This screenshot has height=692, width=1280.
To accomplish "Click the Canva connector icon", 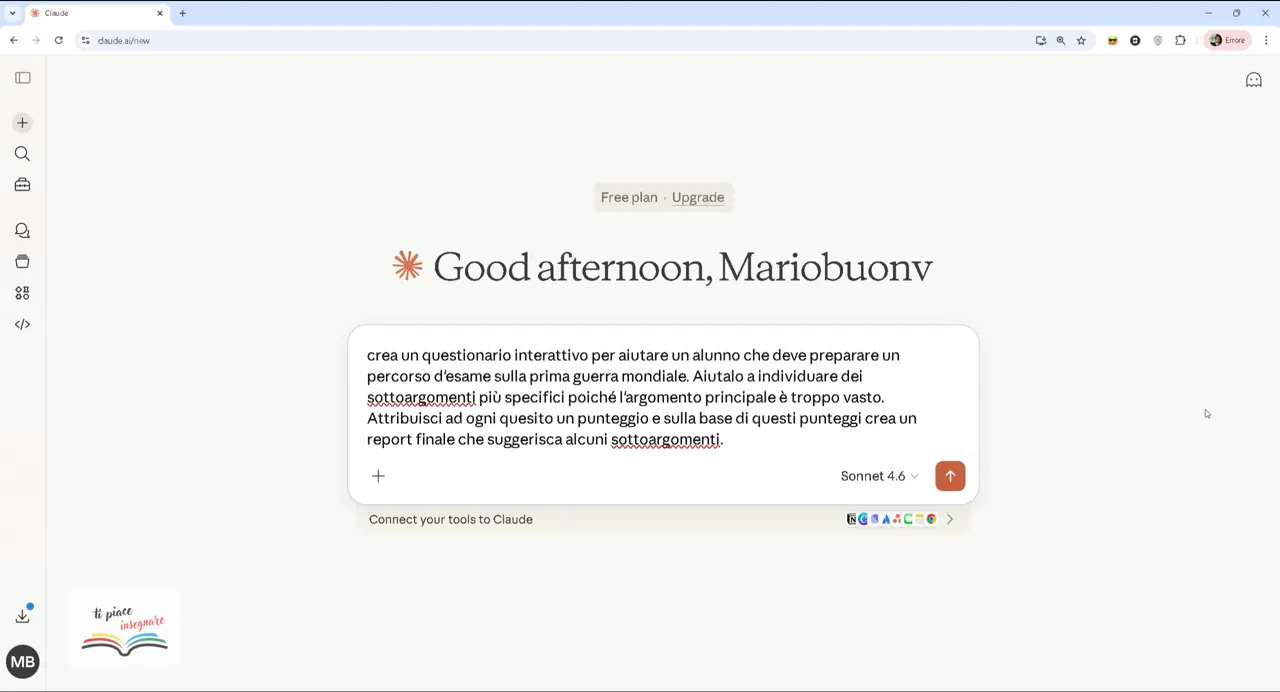I will 863,519.
